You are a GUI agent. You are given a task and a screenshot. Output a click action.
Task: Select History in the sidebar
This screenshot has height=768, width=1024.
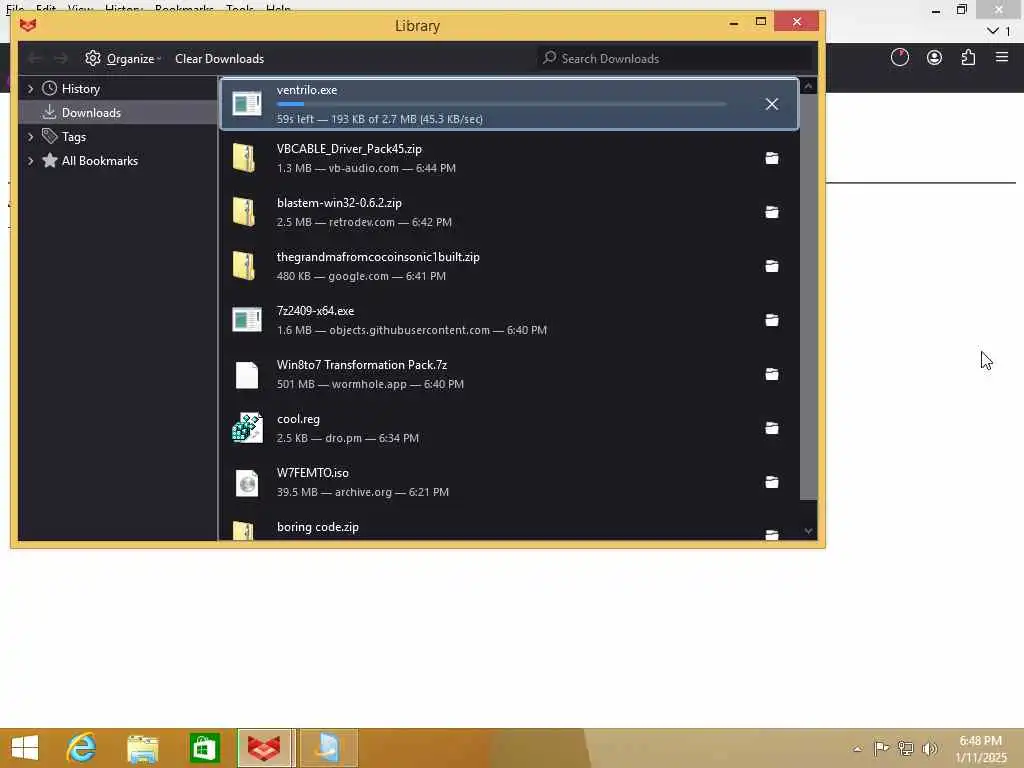[x=80, y=89]
